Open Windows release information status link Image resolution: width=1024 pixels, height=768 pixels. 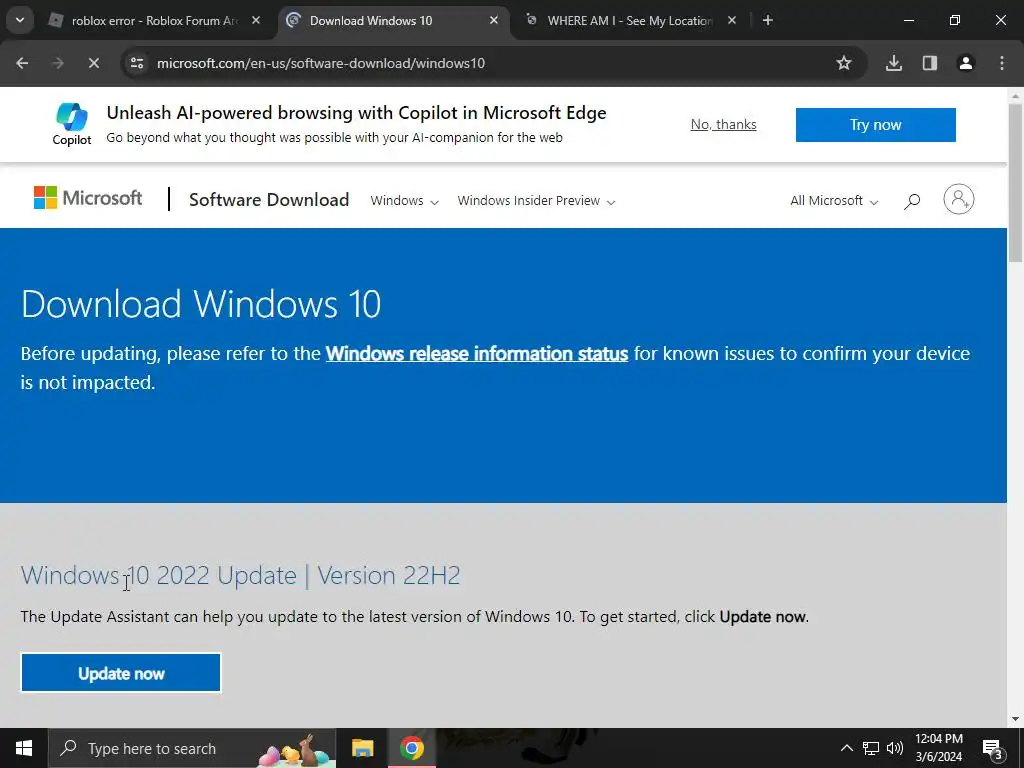tap(477, 353)
